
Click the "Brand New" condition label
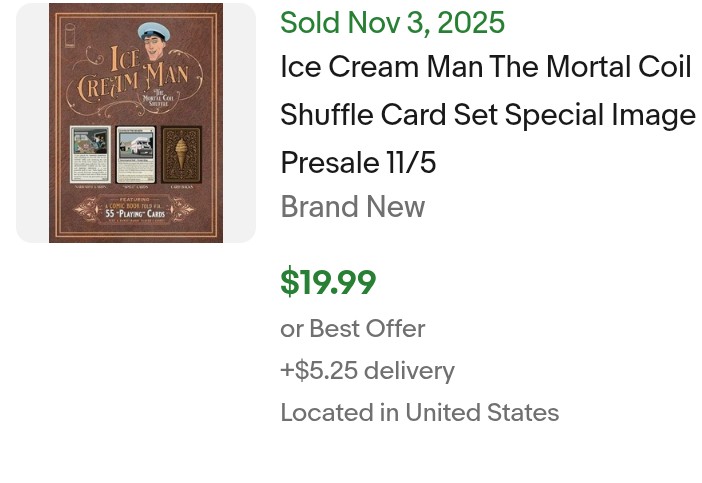point(352,207)
